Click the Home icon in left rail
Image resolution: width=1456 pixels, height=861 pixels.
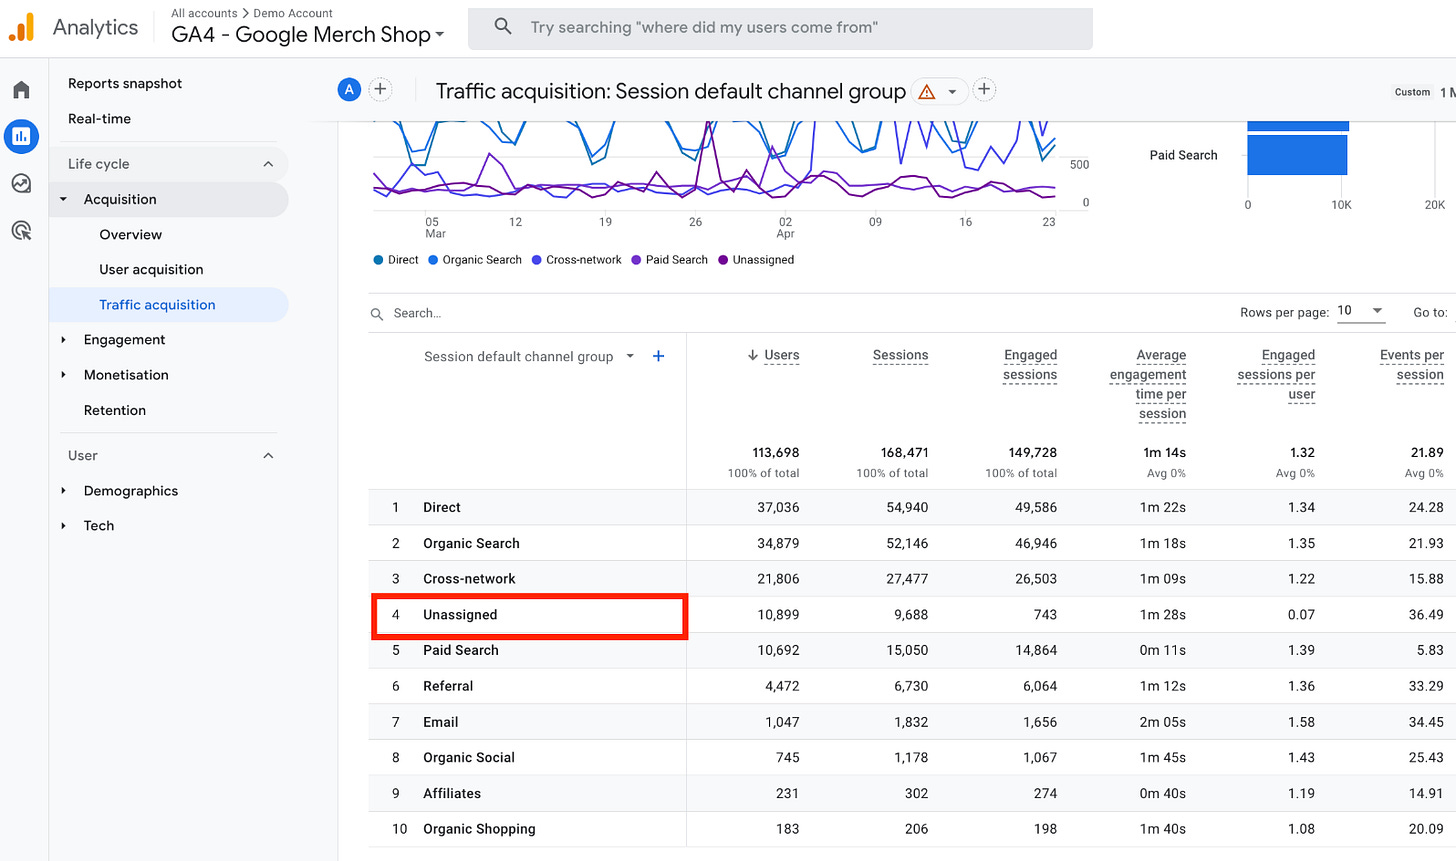click(21, 90)
